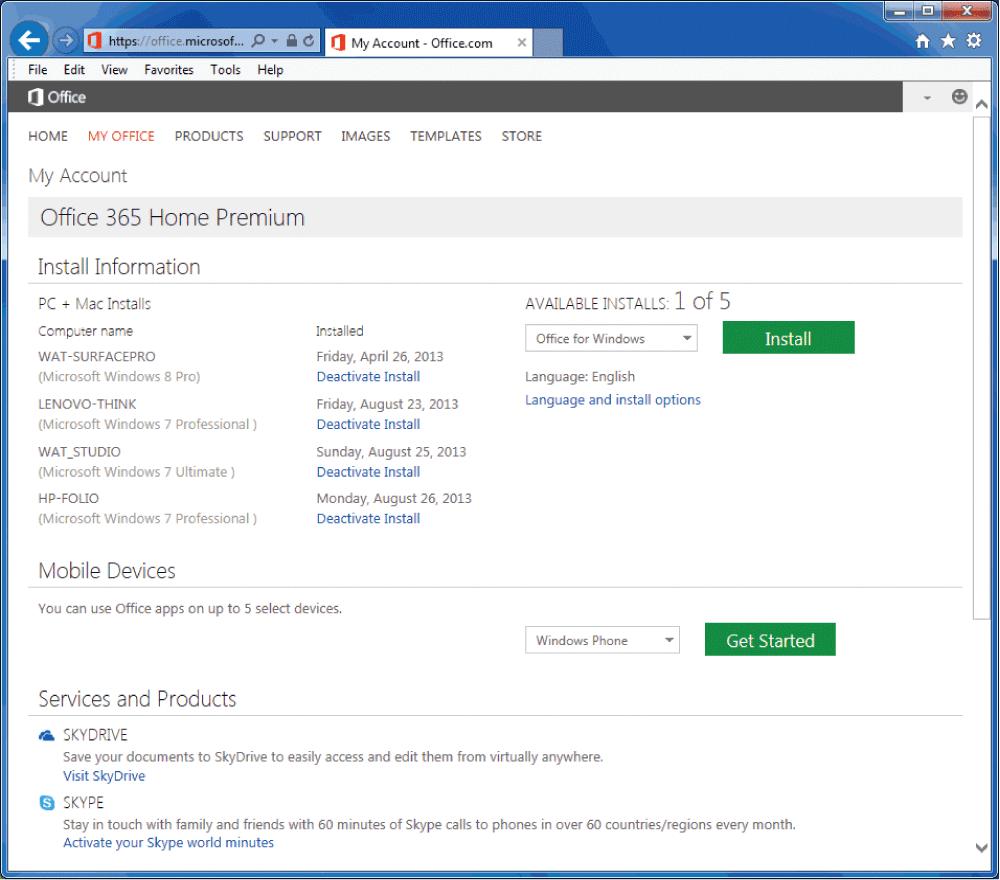Expand the address bar search dropdown arrow

coord(274,41)
